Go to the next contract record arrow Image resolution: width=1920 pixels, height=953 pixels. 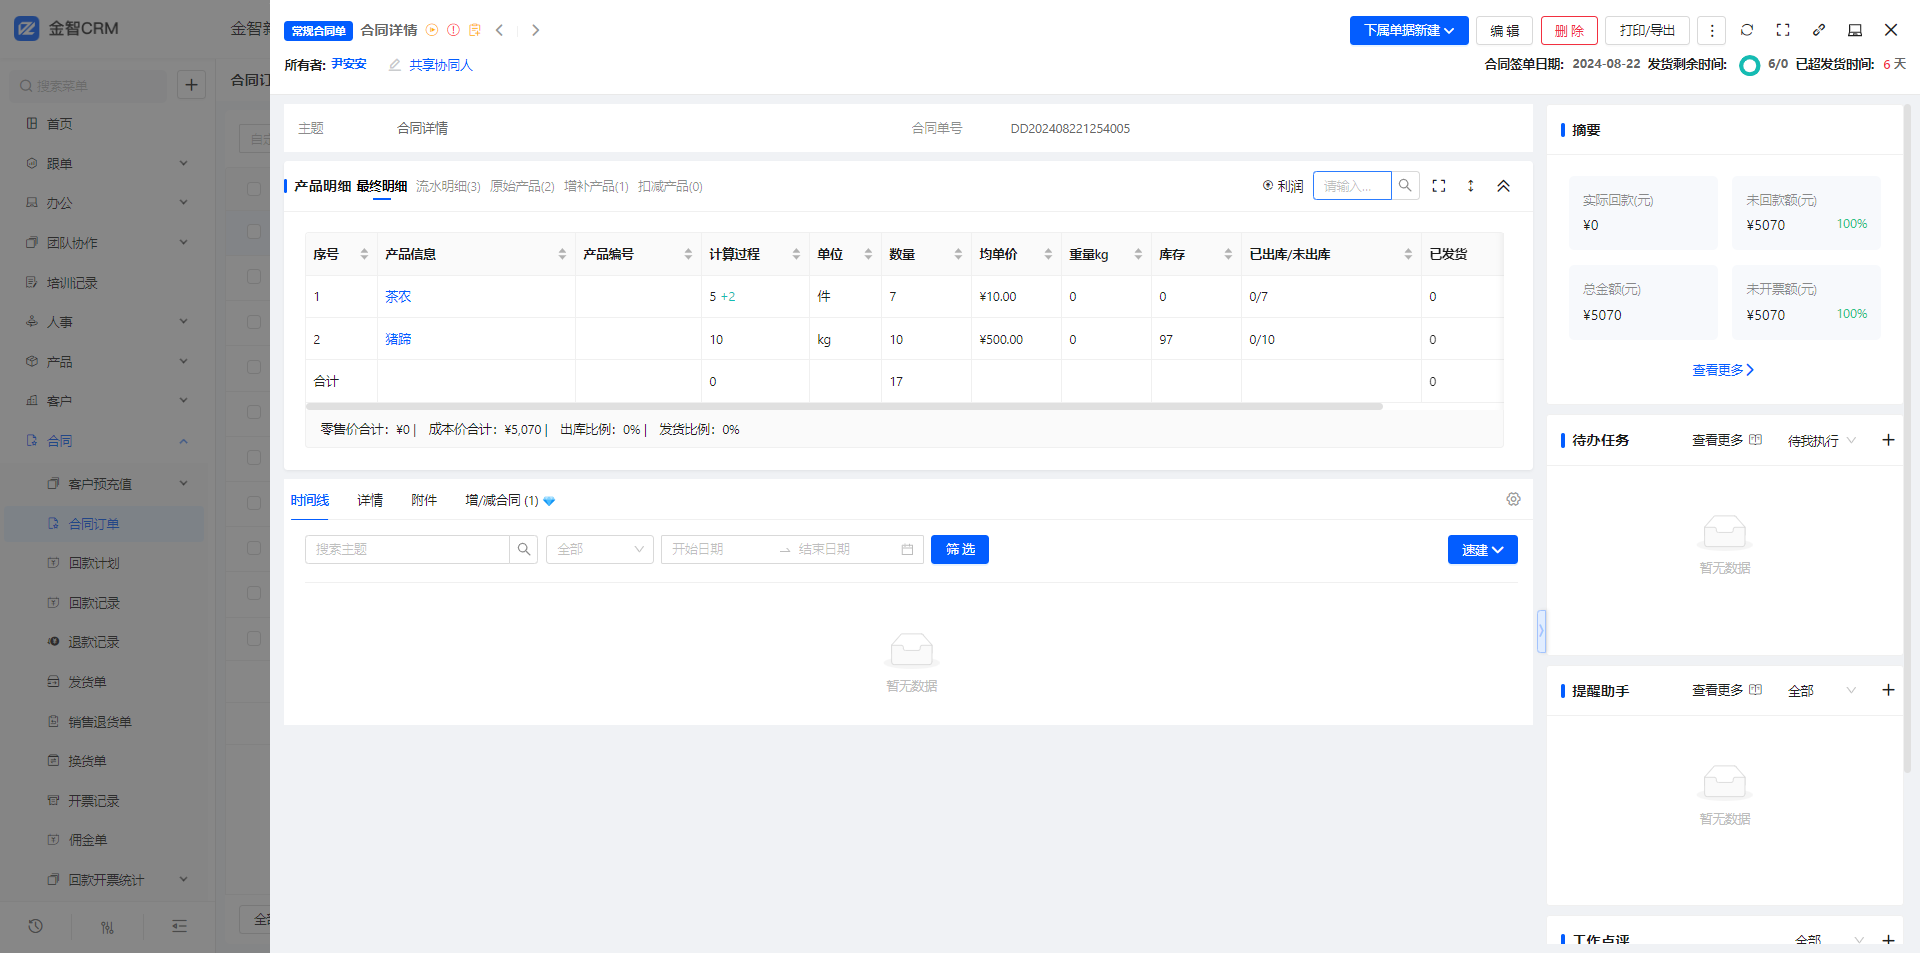[535, 30]
